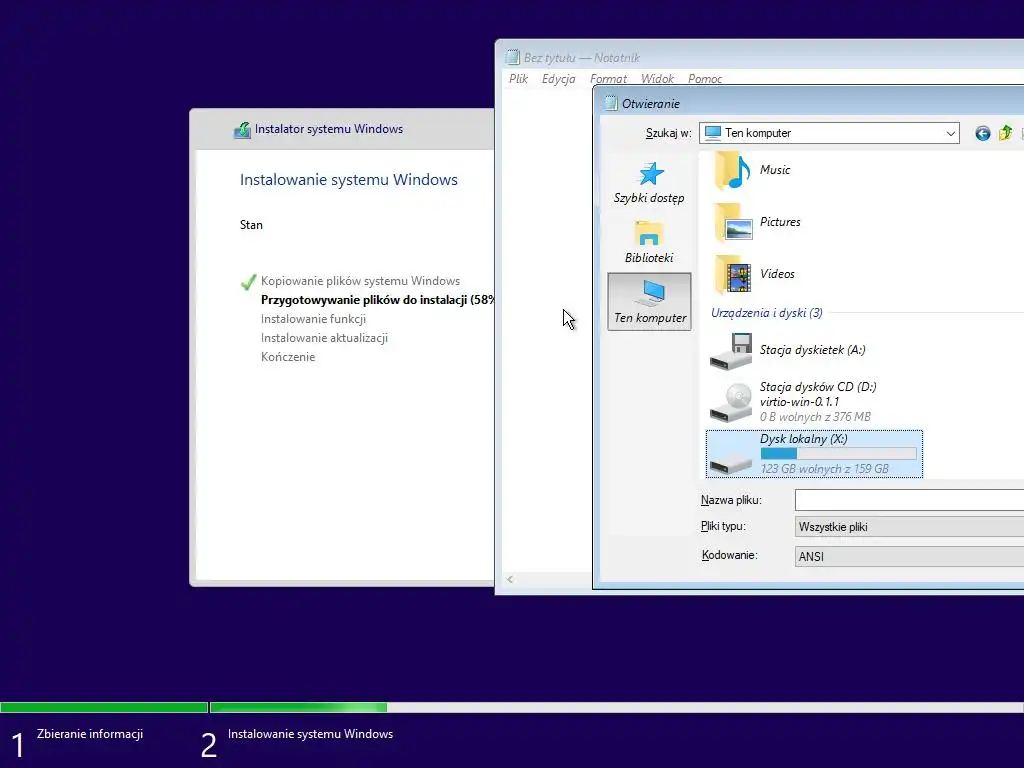Open the Plik menu in Notatnik
The height and width of the screenshot is (768, 1024).
[x=519, y=78]
